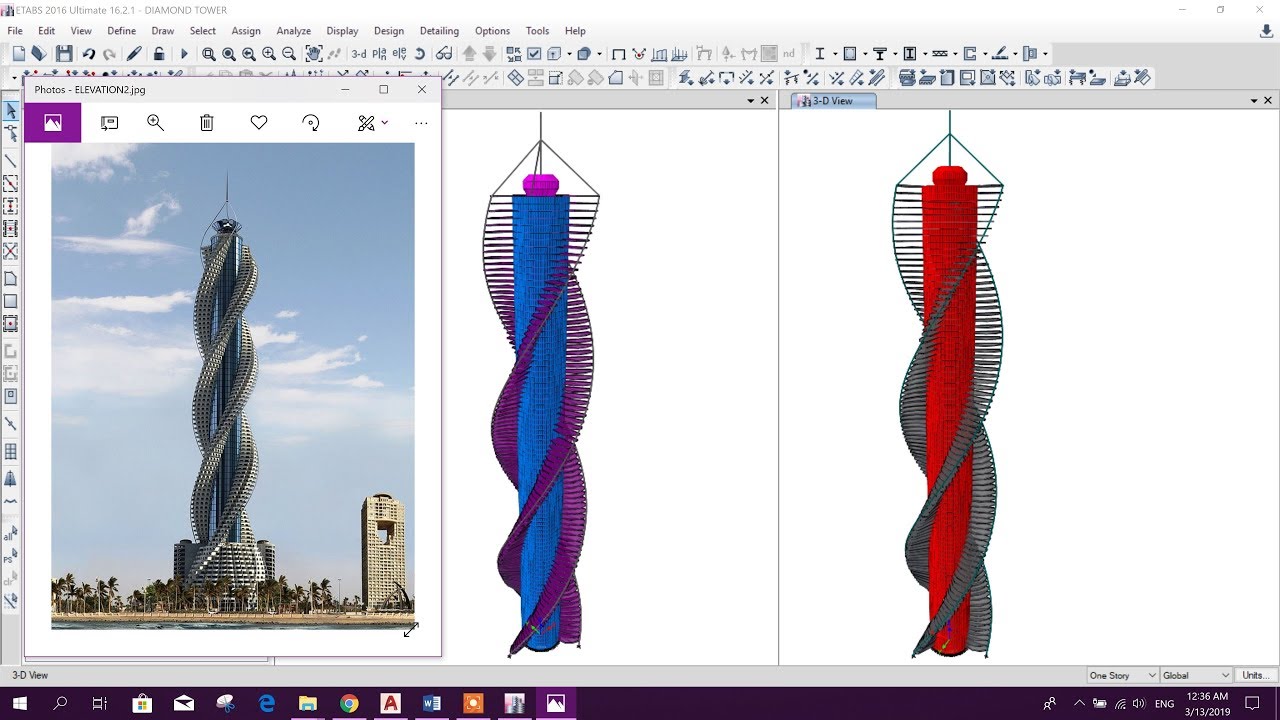
Task: Set the default 3-d view
Action: point(358,54)
